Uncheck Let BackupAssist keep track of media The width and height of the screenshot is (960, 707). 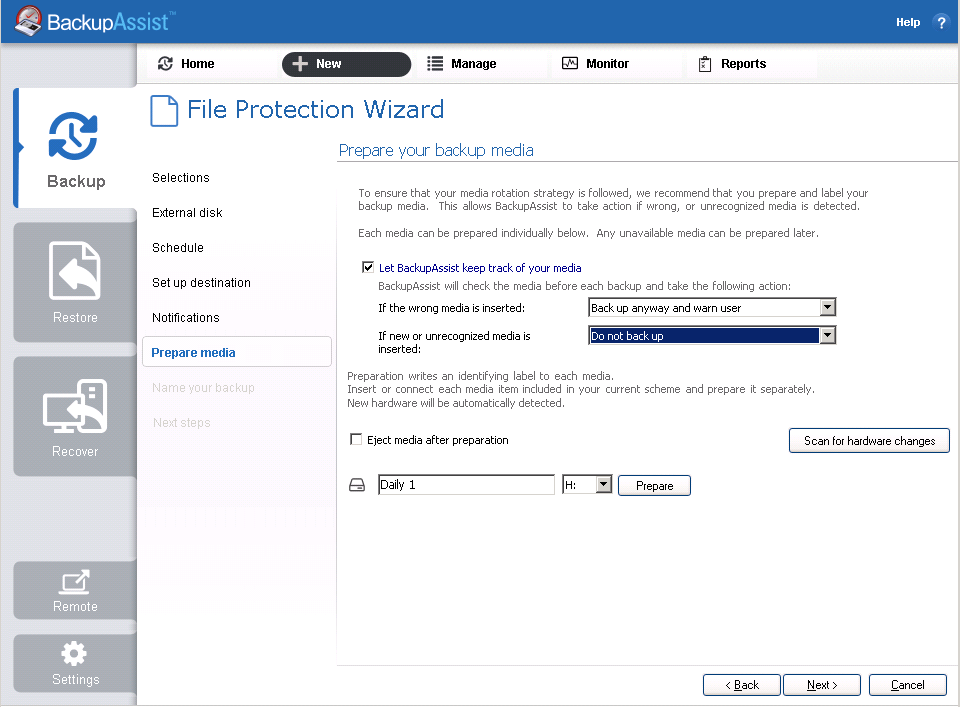click(368, 267)
